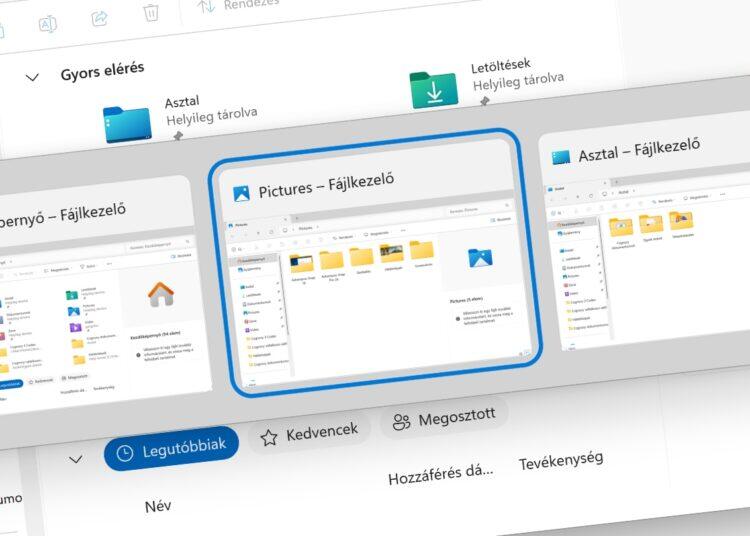Click the pin icon under Asztal
Viewport: 750px width, 536px height.
pyautogui.click(x=178, y=136)
